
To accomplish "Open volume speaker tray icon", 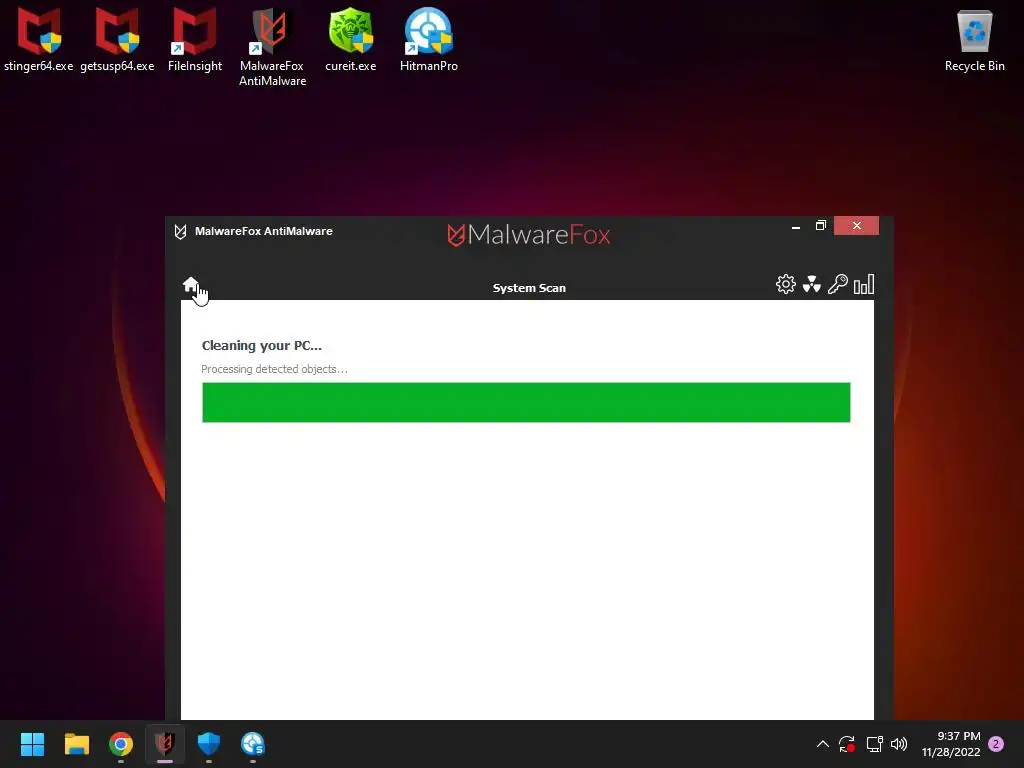I will pos(899,744).
